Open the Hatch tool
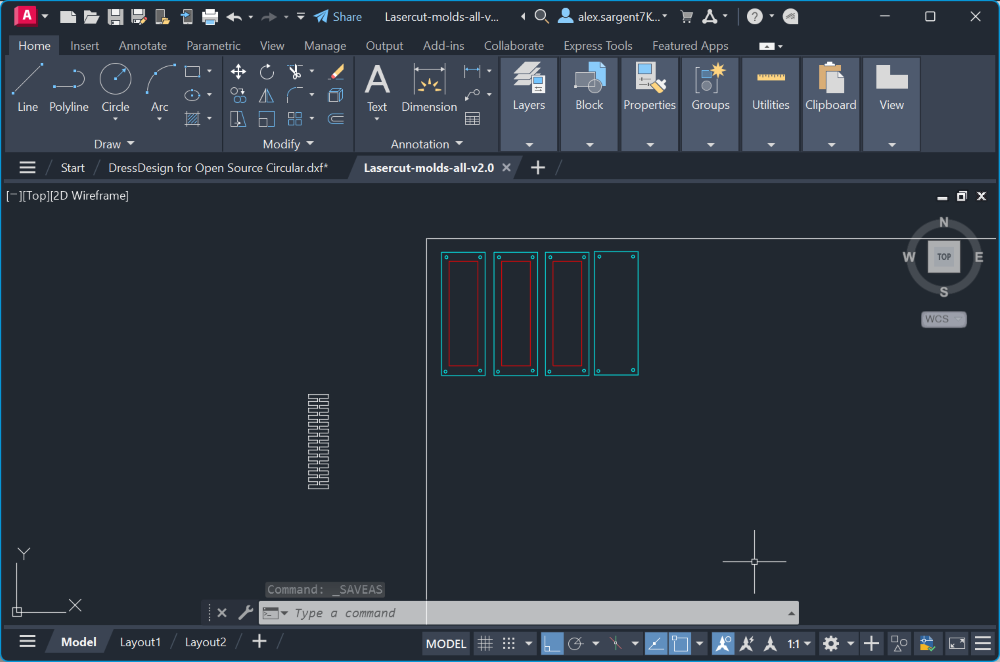The width and height of the screenshot is (1000, 662). click(x=193, y=118)
